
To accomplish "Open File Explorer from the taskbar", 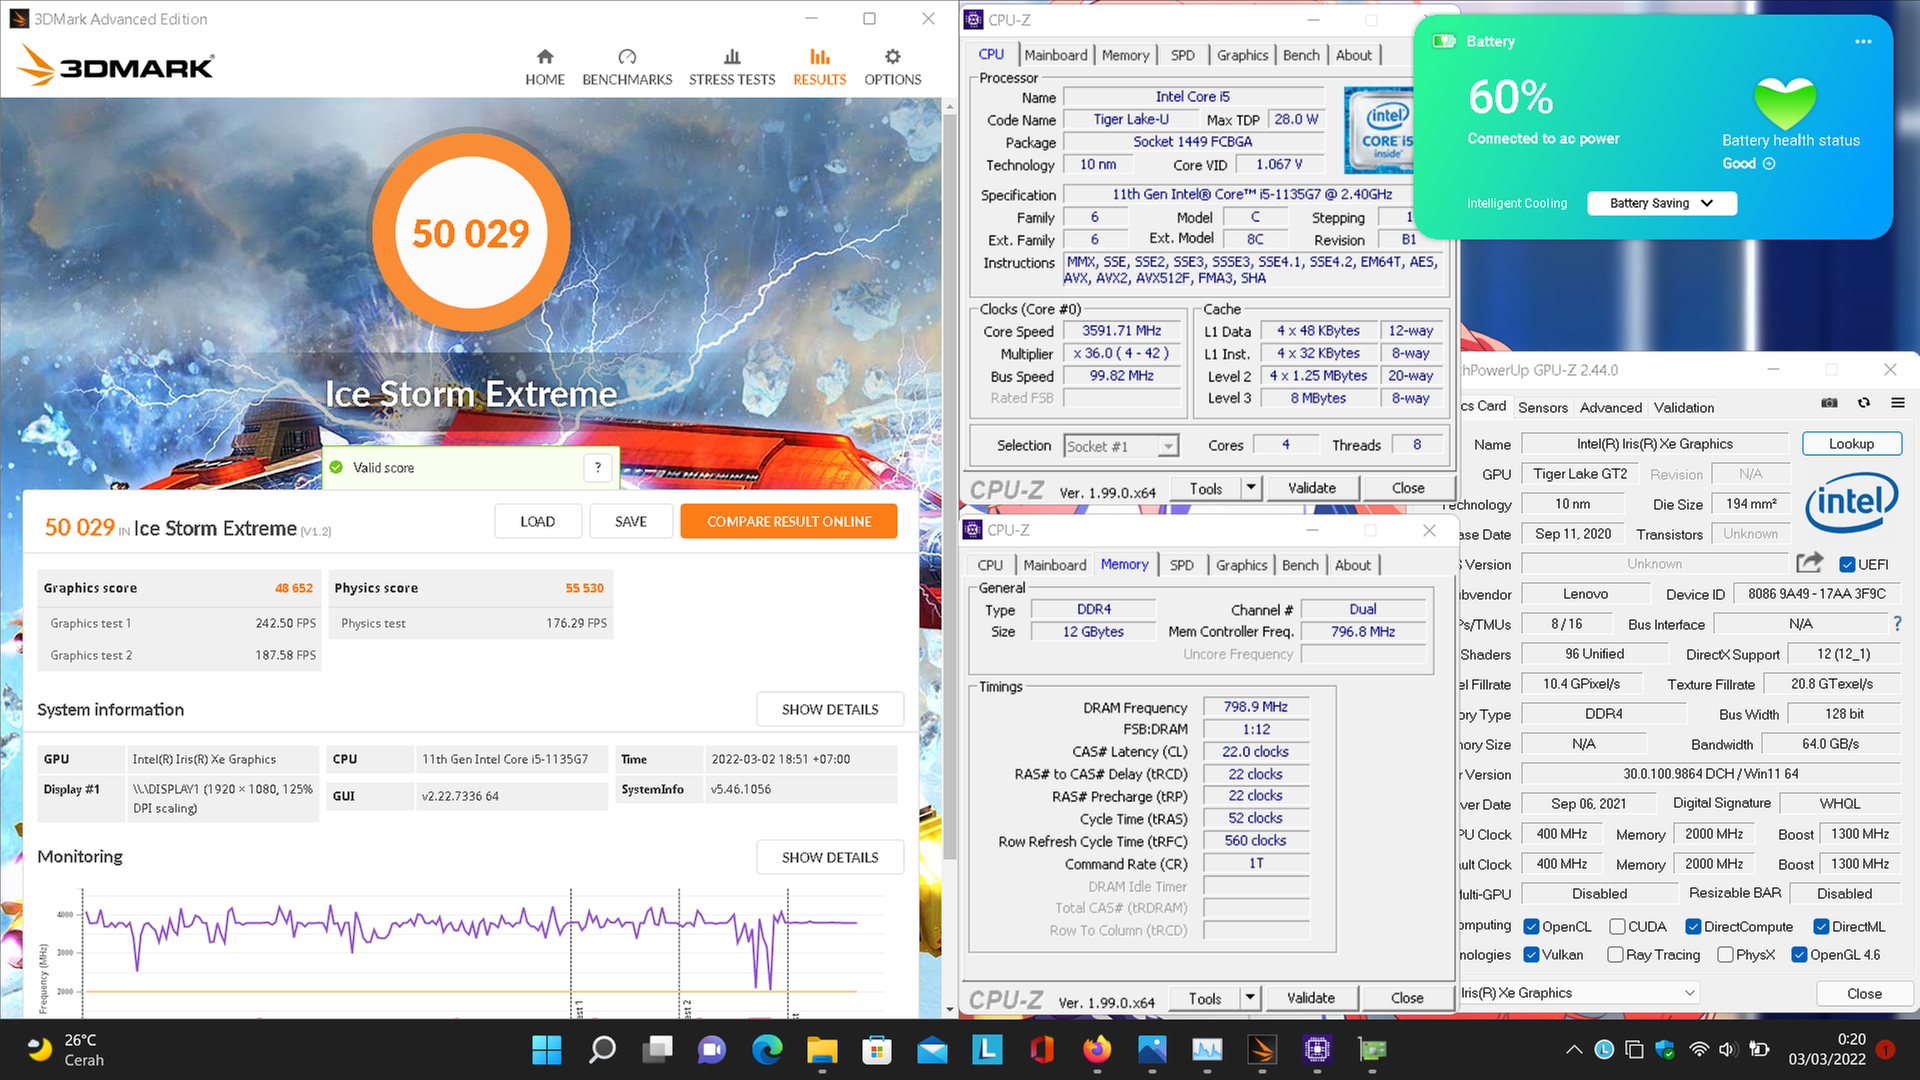I will (822, 1049).
